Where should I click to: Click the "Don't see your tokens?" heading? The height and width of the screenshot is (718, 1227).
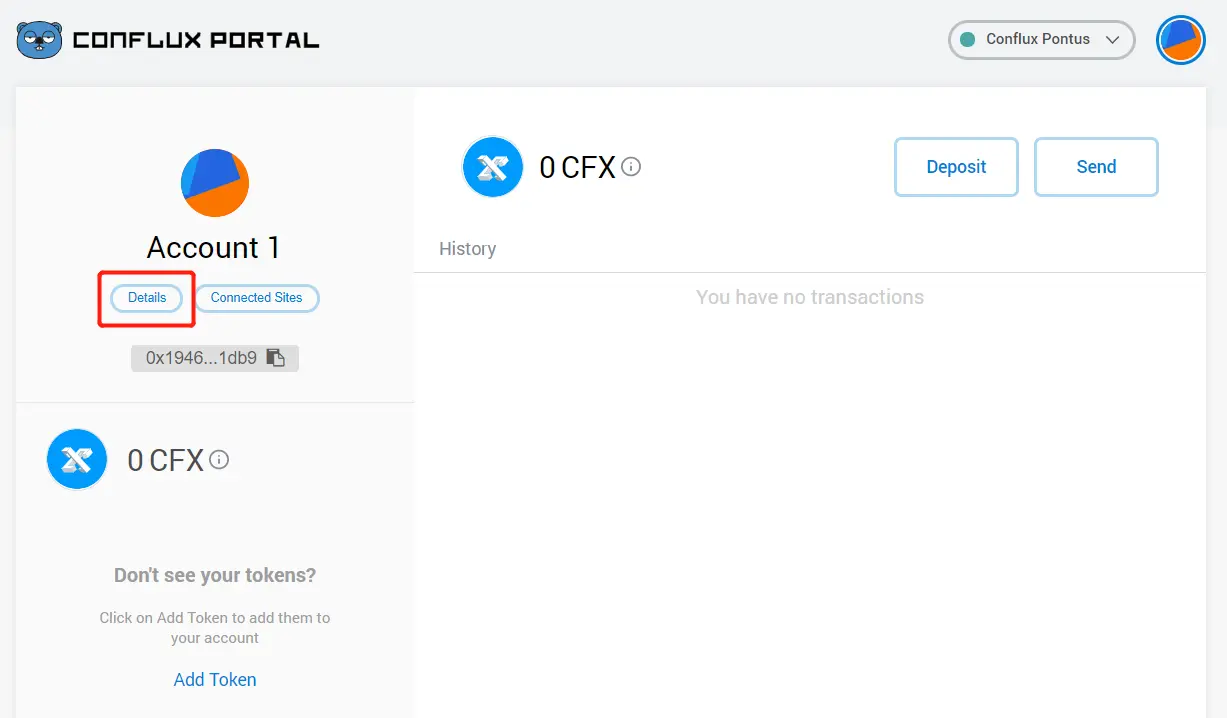pyautogui.click(x=215, y=575)
